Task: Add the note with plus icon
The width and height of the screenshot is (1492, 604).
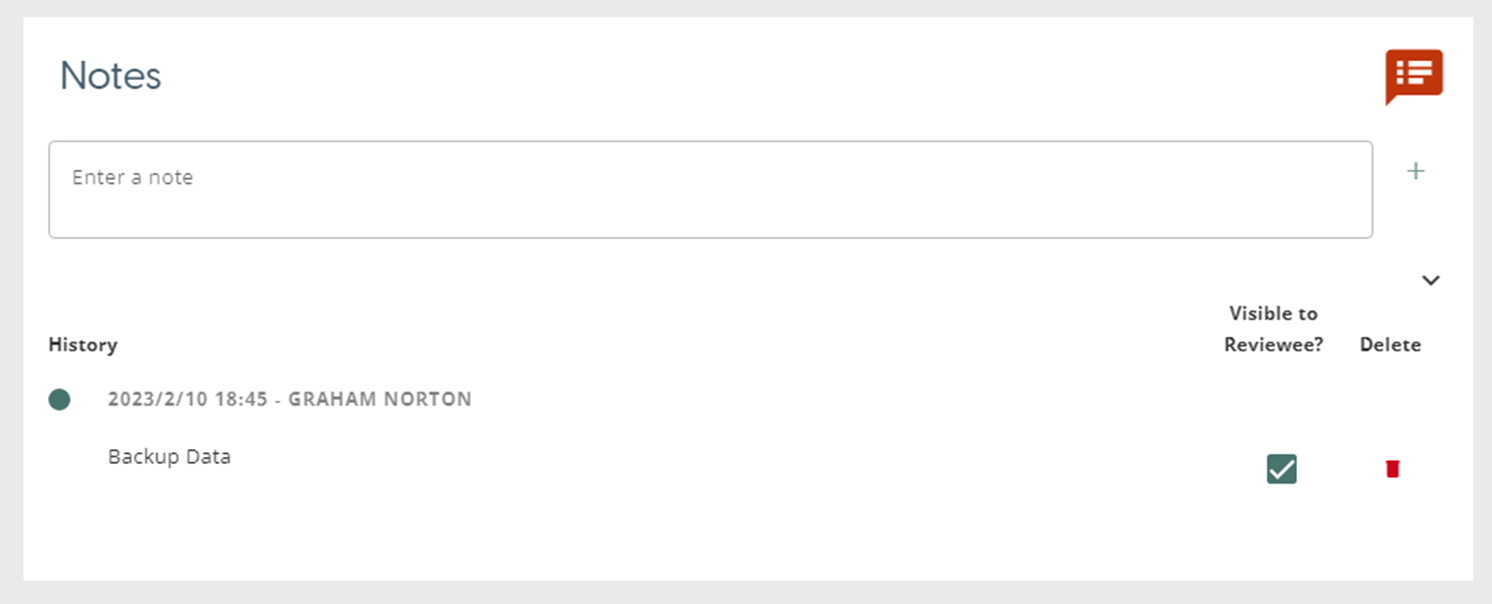Action: [1415, 172]
